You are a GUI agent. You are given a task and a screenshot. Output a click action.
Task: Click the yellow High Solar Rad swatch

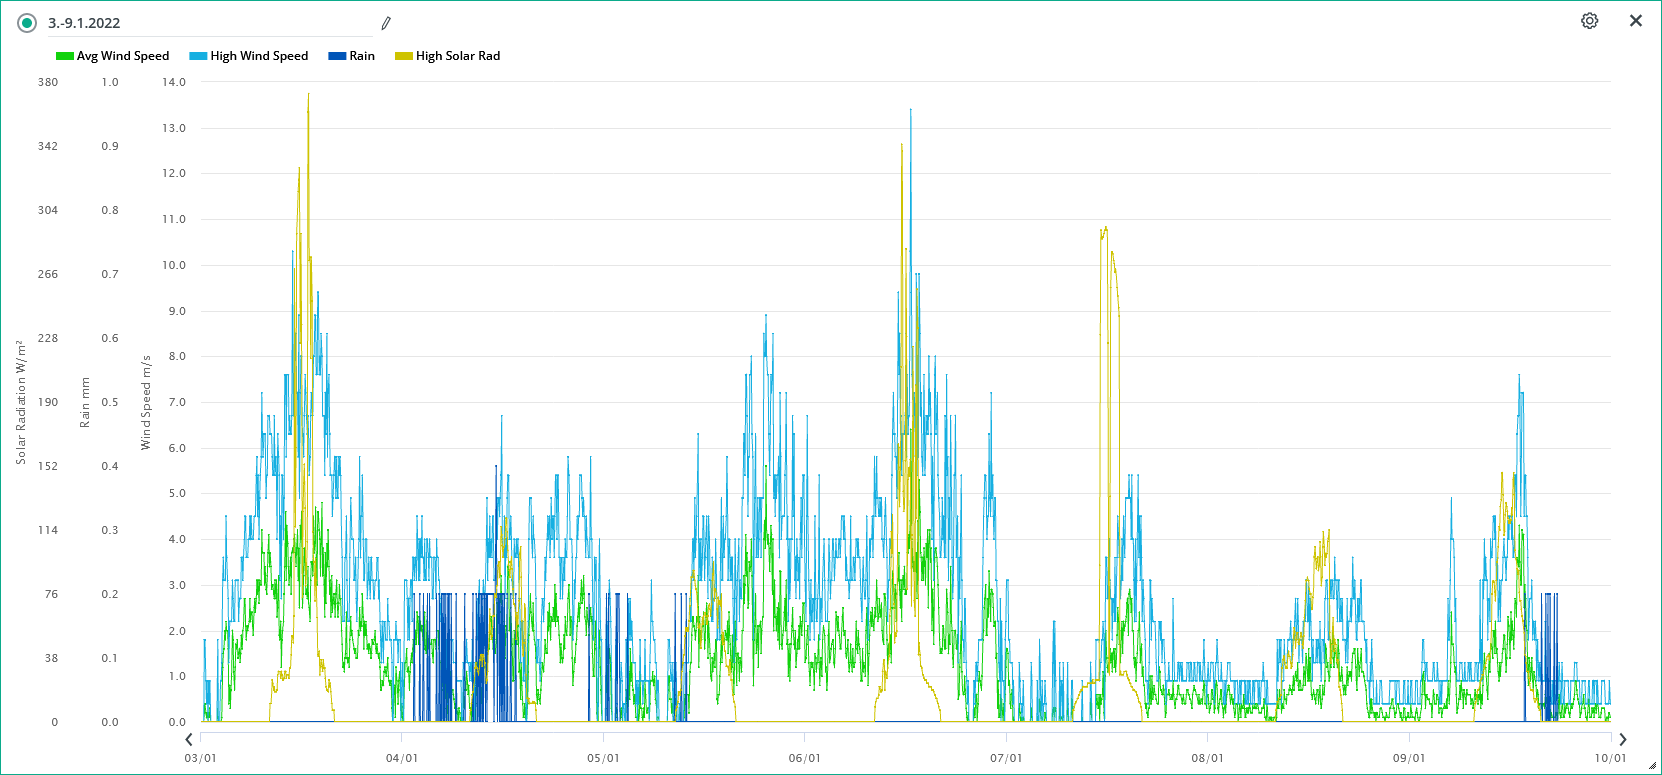coord(404,56)
